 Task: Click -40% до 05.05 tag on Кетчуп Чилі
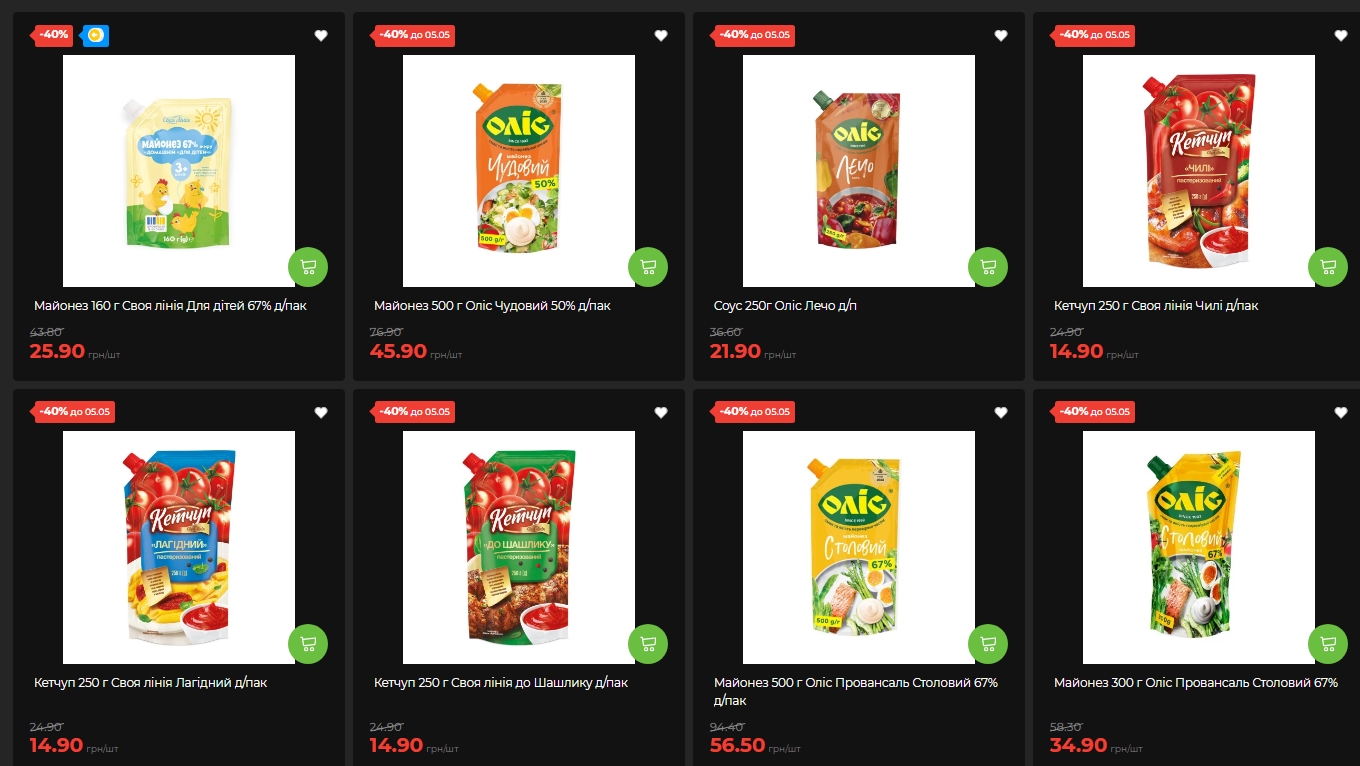pos(1094,35)
